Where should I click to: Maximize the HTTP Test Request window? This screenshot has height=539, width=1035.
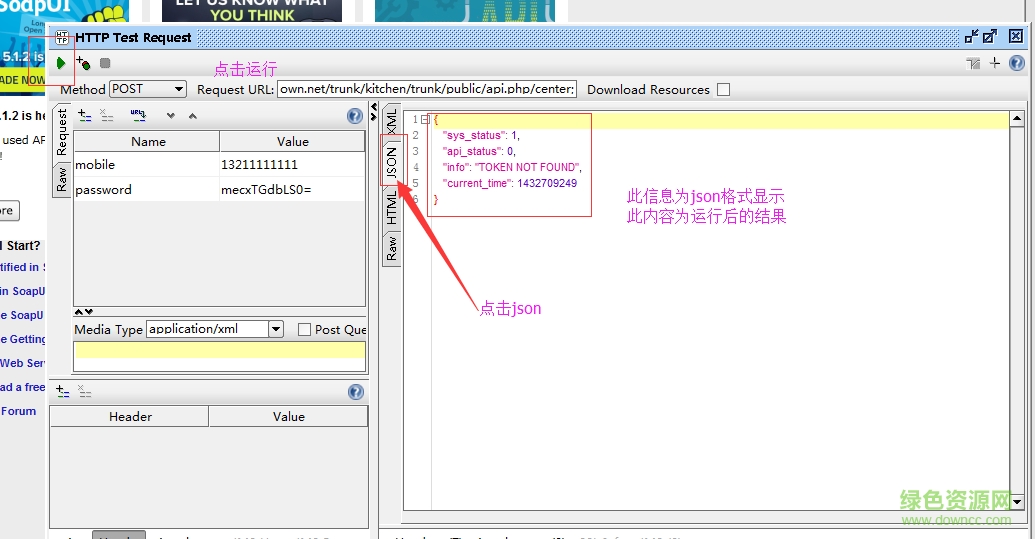[x=989, y=37]
